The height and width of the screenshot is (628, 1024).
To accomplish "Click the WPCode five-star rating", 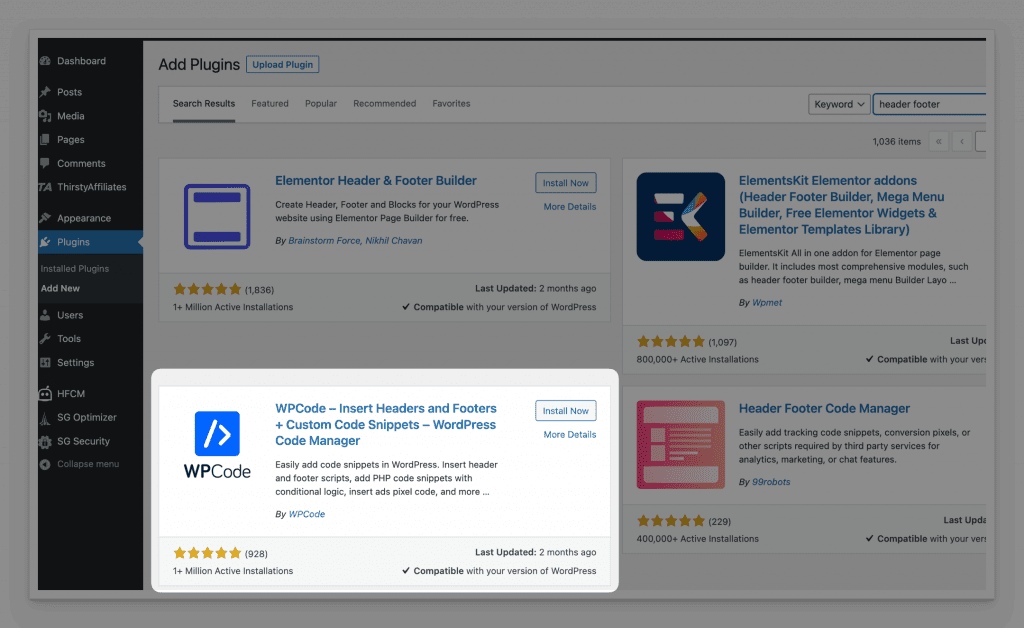I will coord(207,554).
